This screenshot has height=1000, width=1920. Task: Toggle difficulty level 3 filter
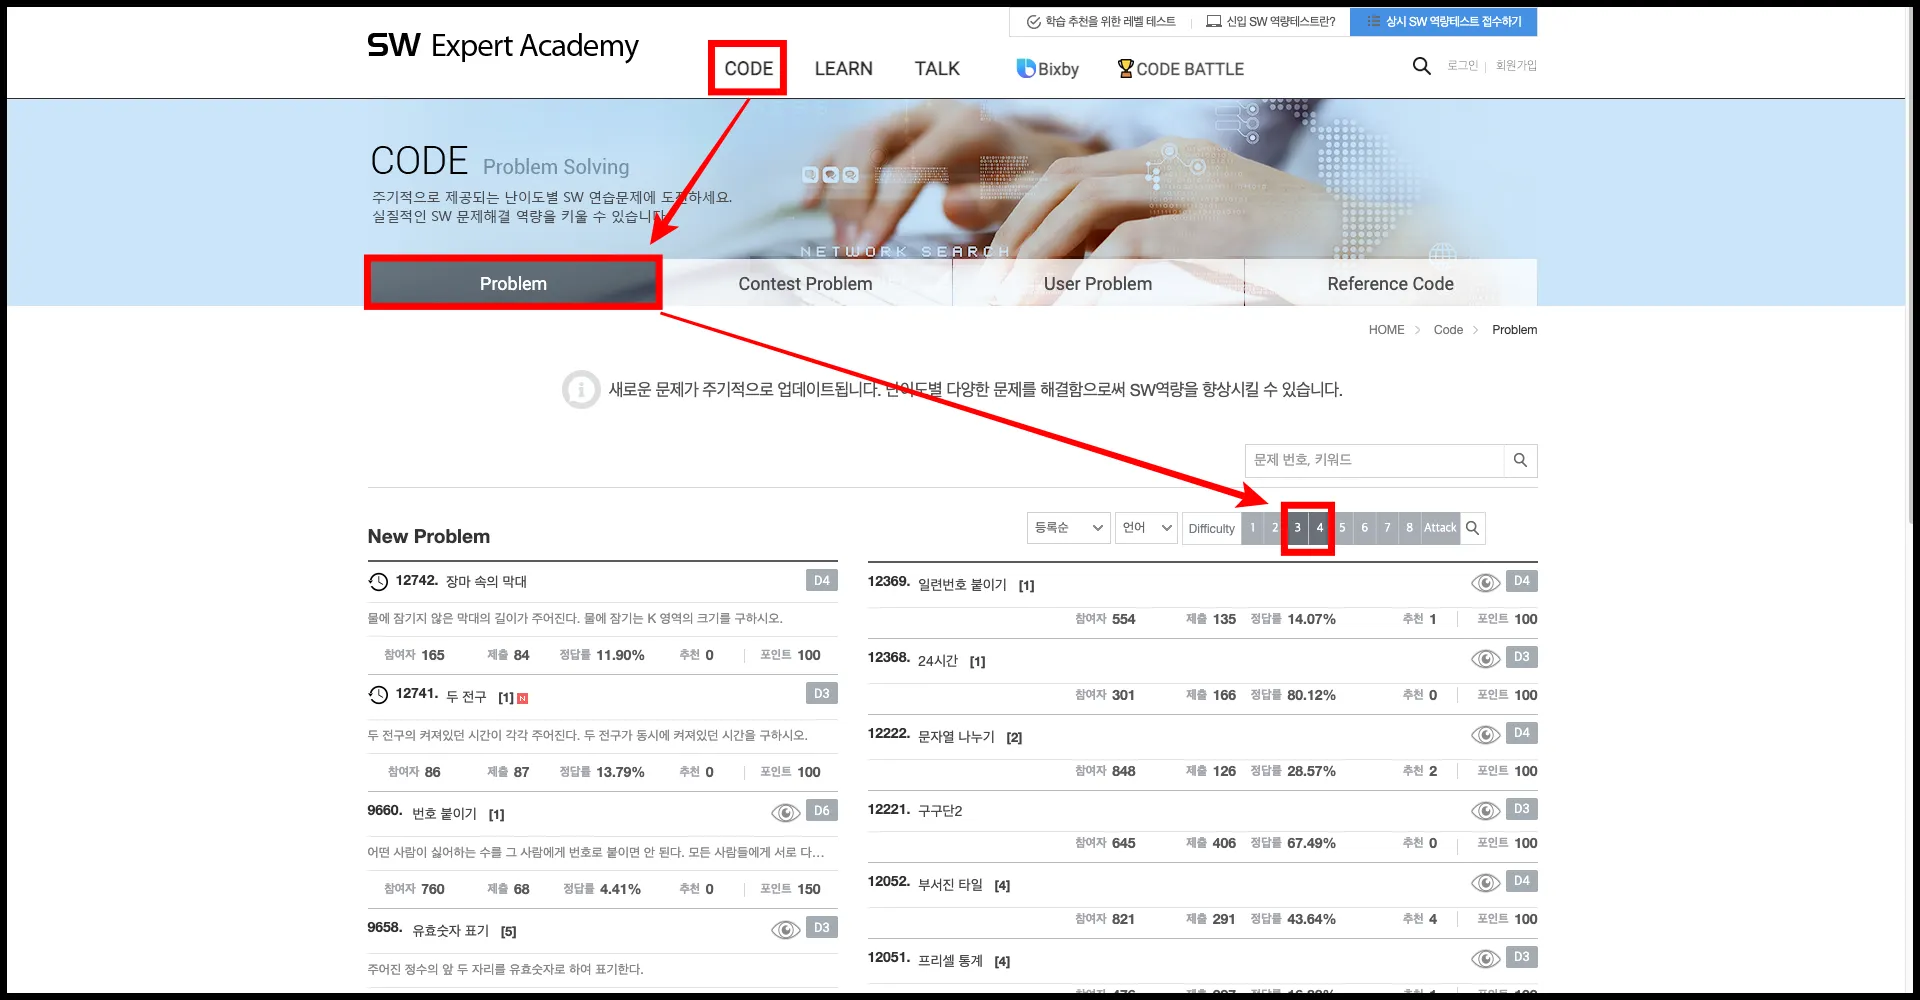click(x=1297, y=528)
